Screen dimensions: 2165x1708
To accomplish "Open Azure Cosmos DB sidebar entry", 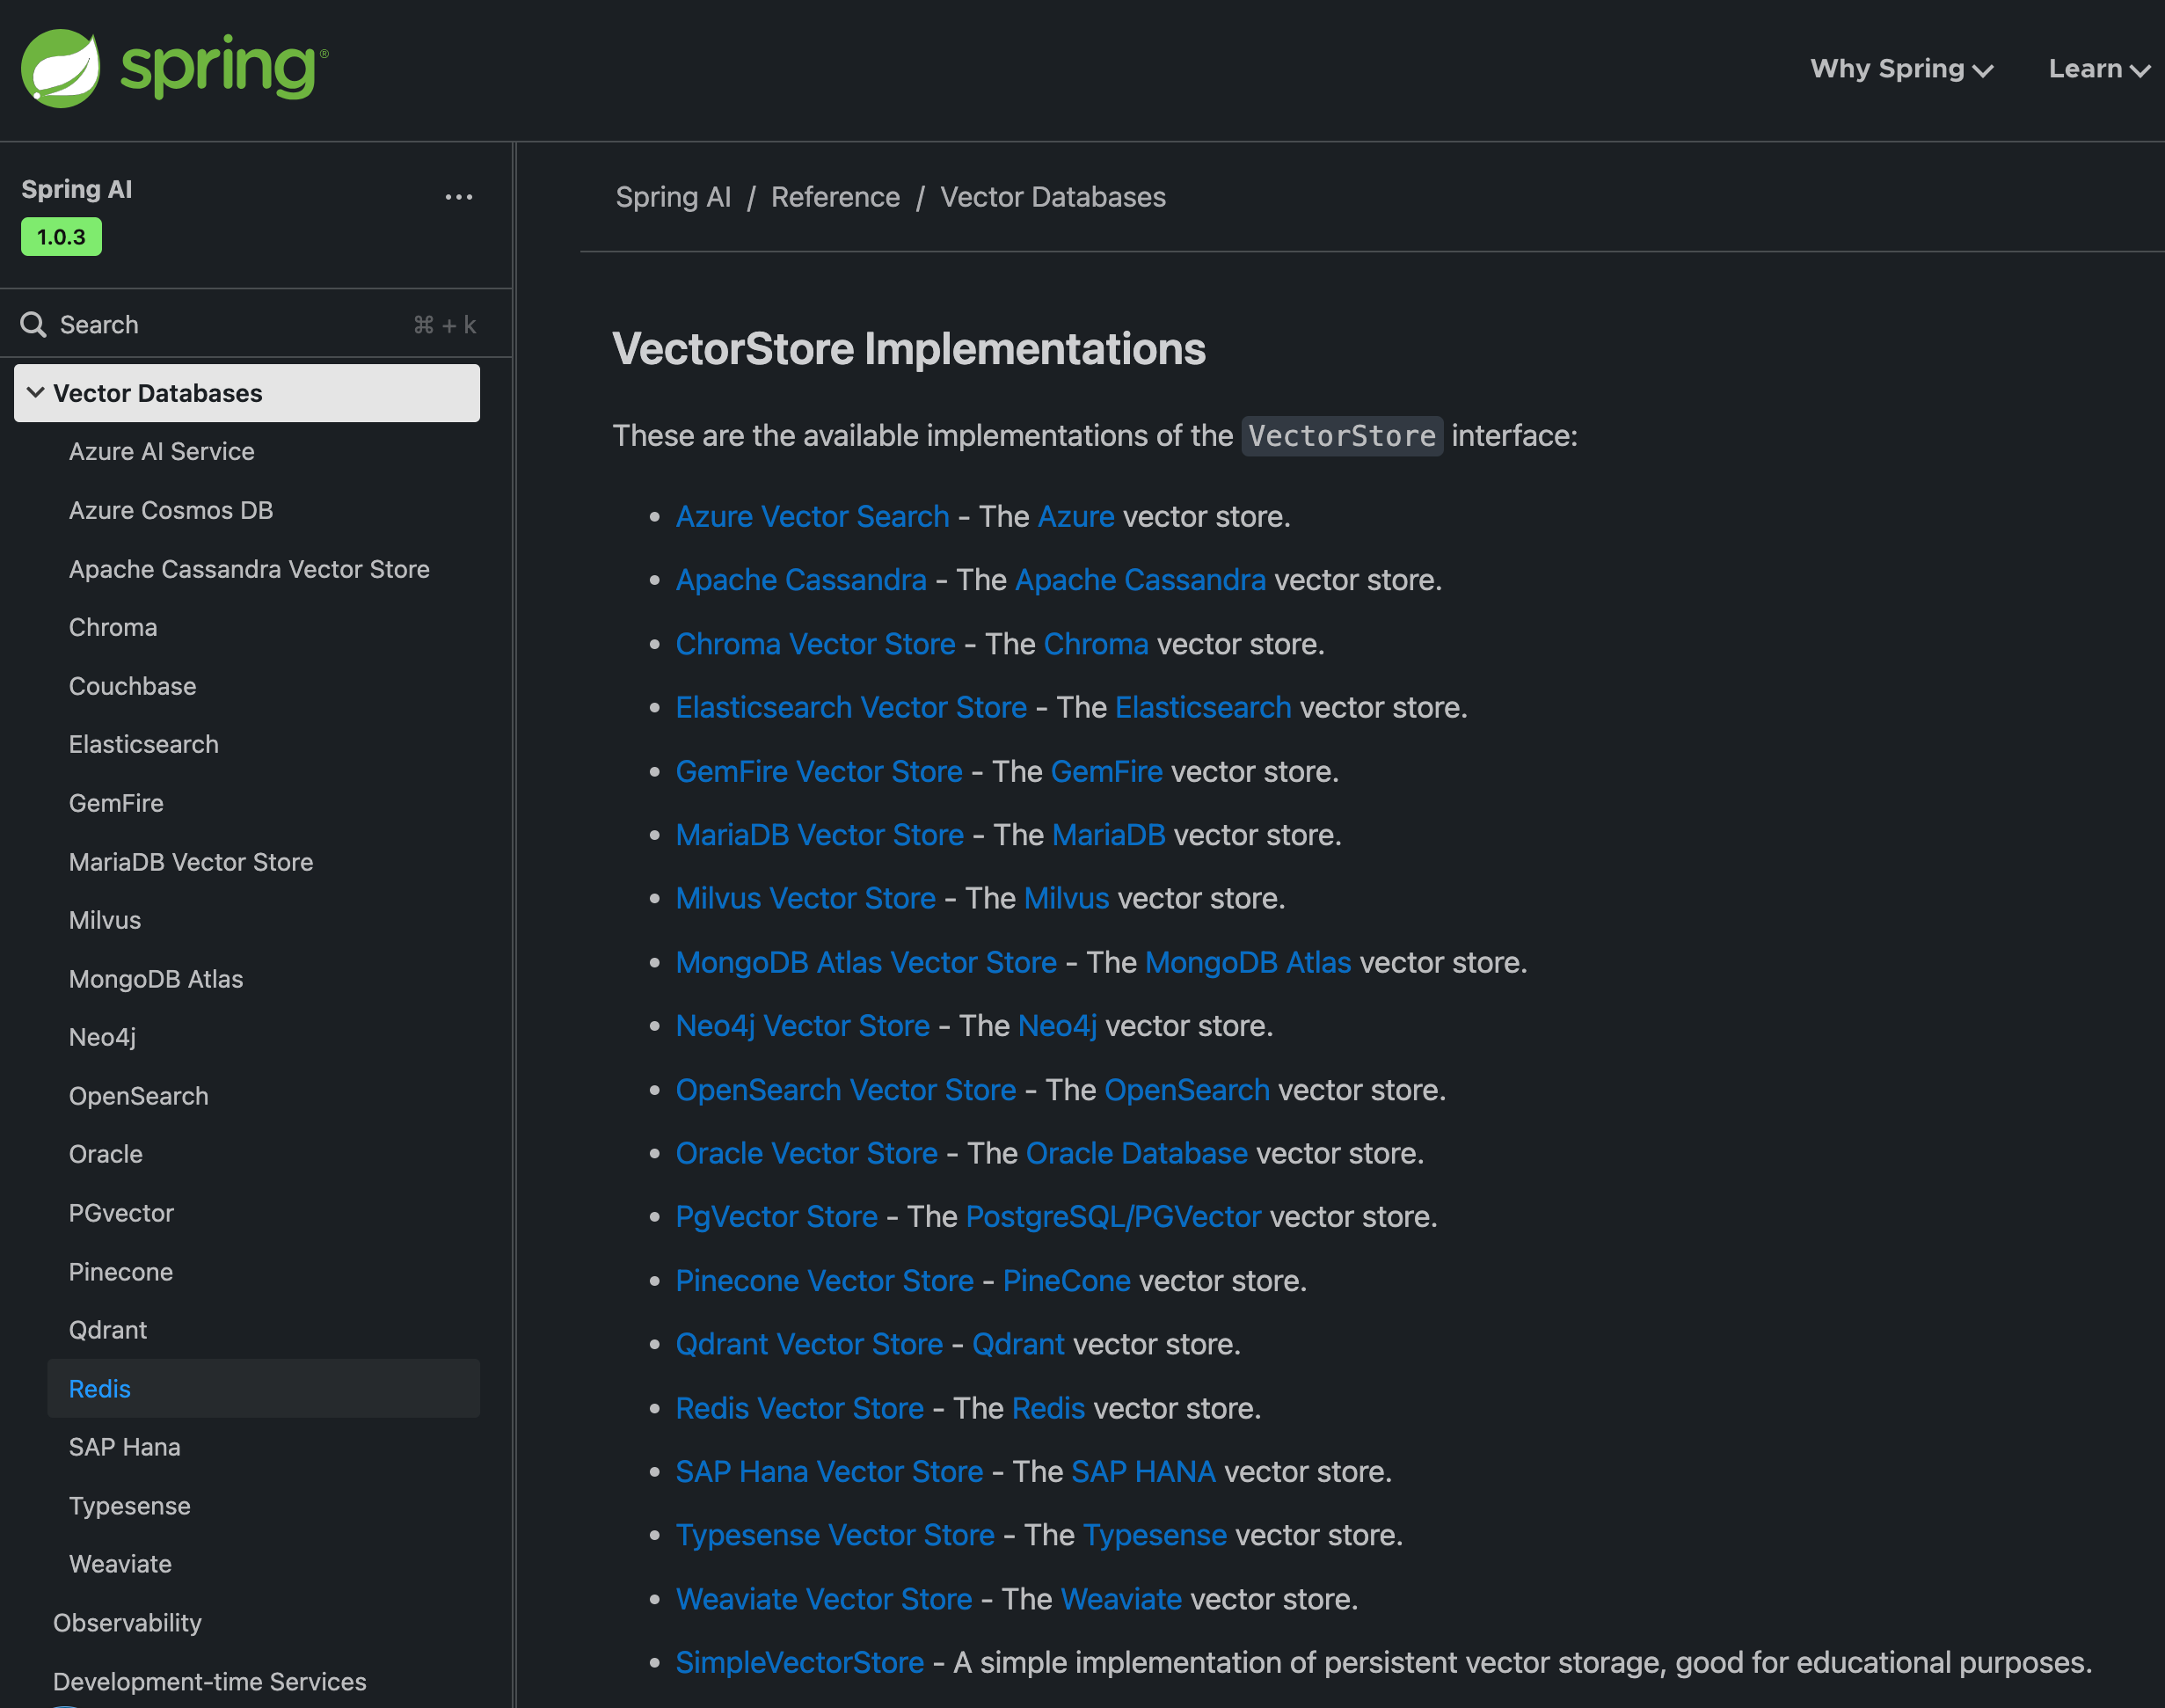I will point(171,510).
